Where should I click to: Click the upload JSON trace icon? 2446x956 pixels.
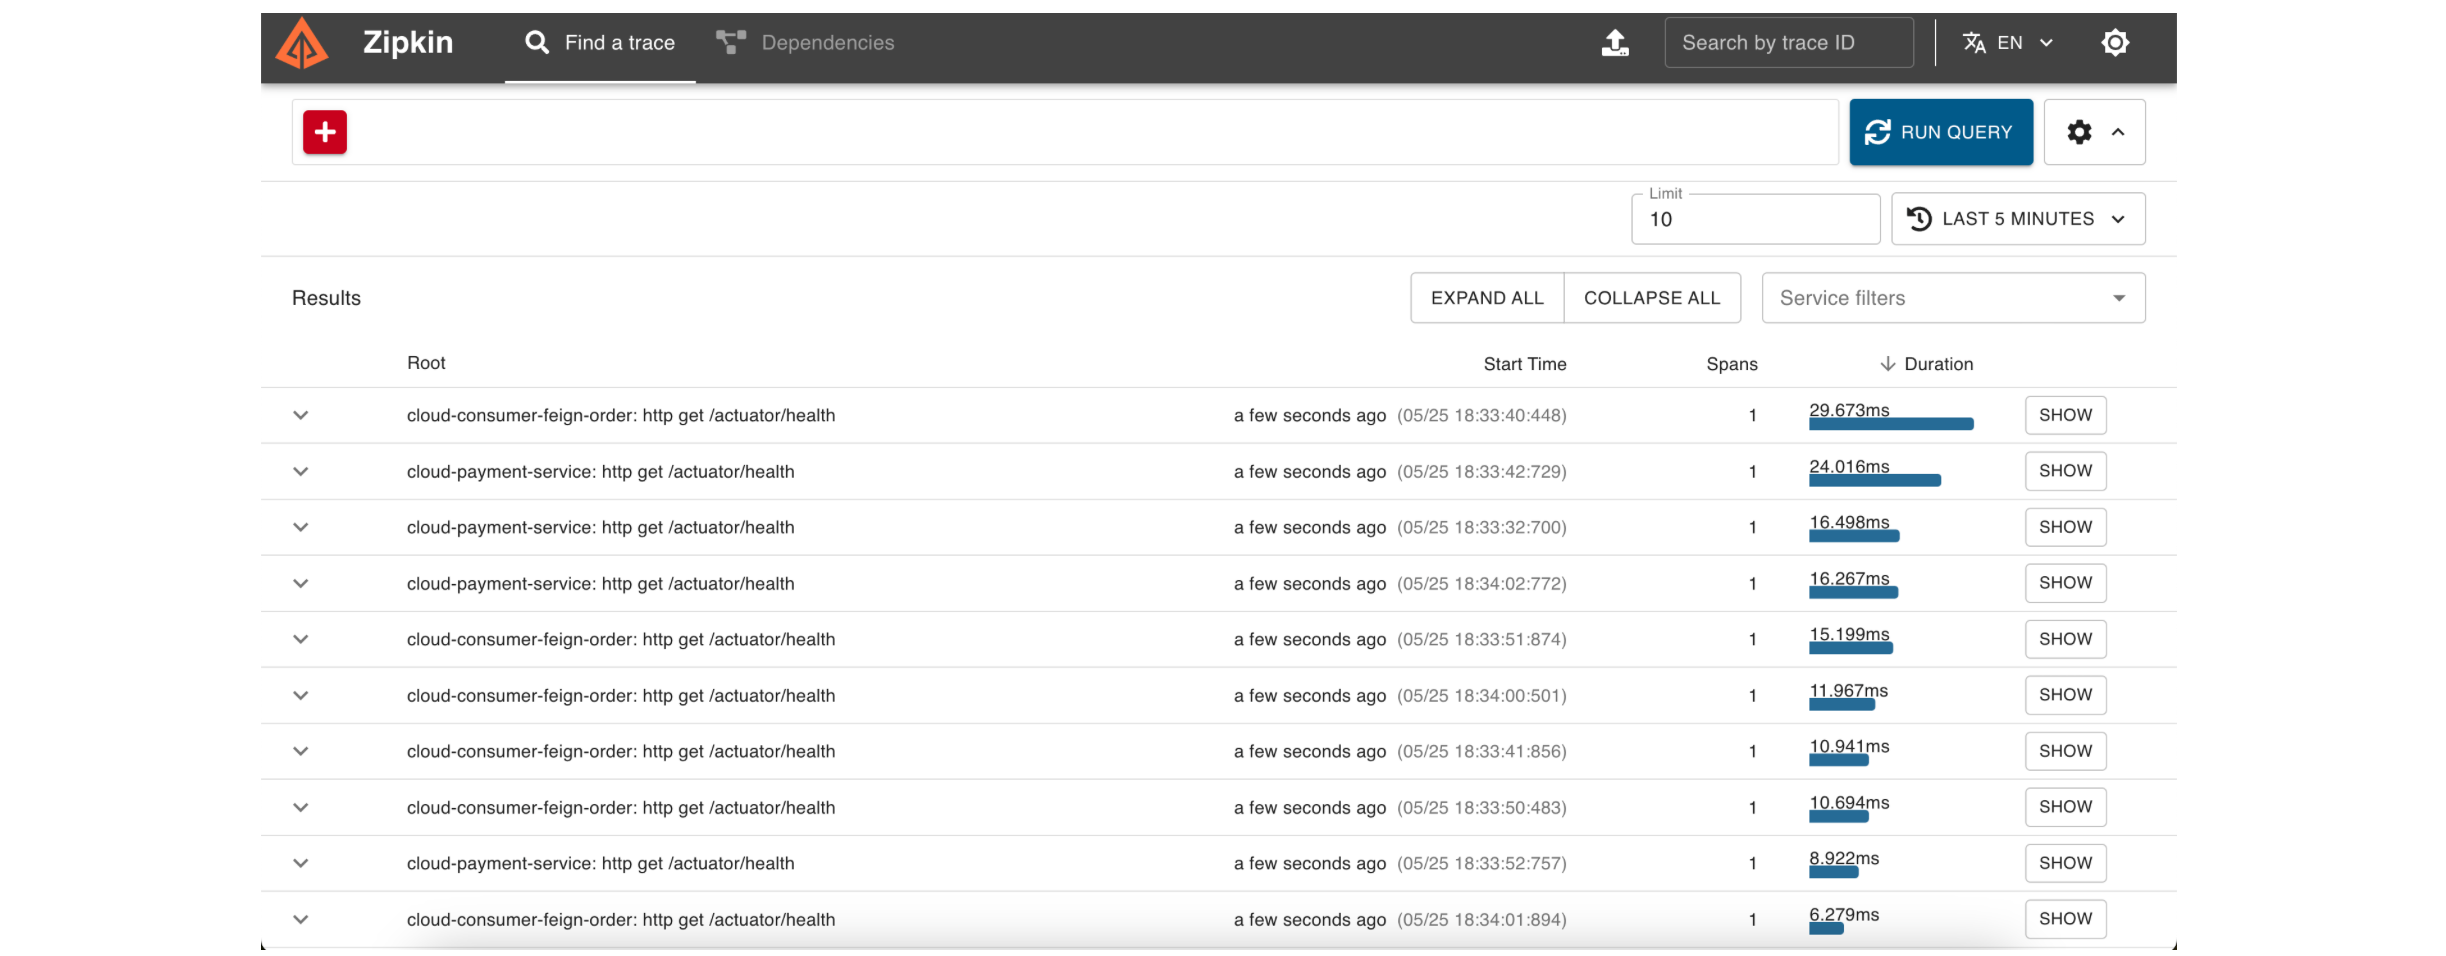point(1615,43)
